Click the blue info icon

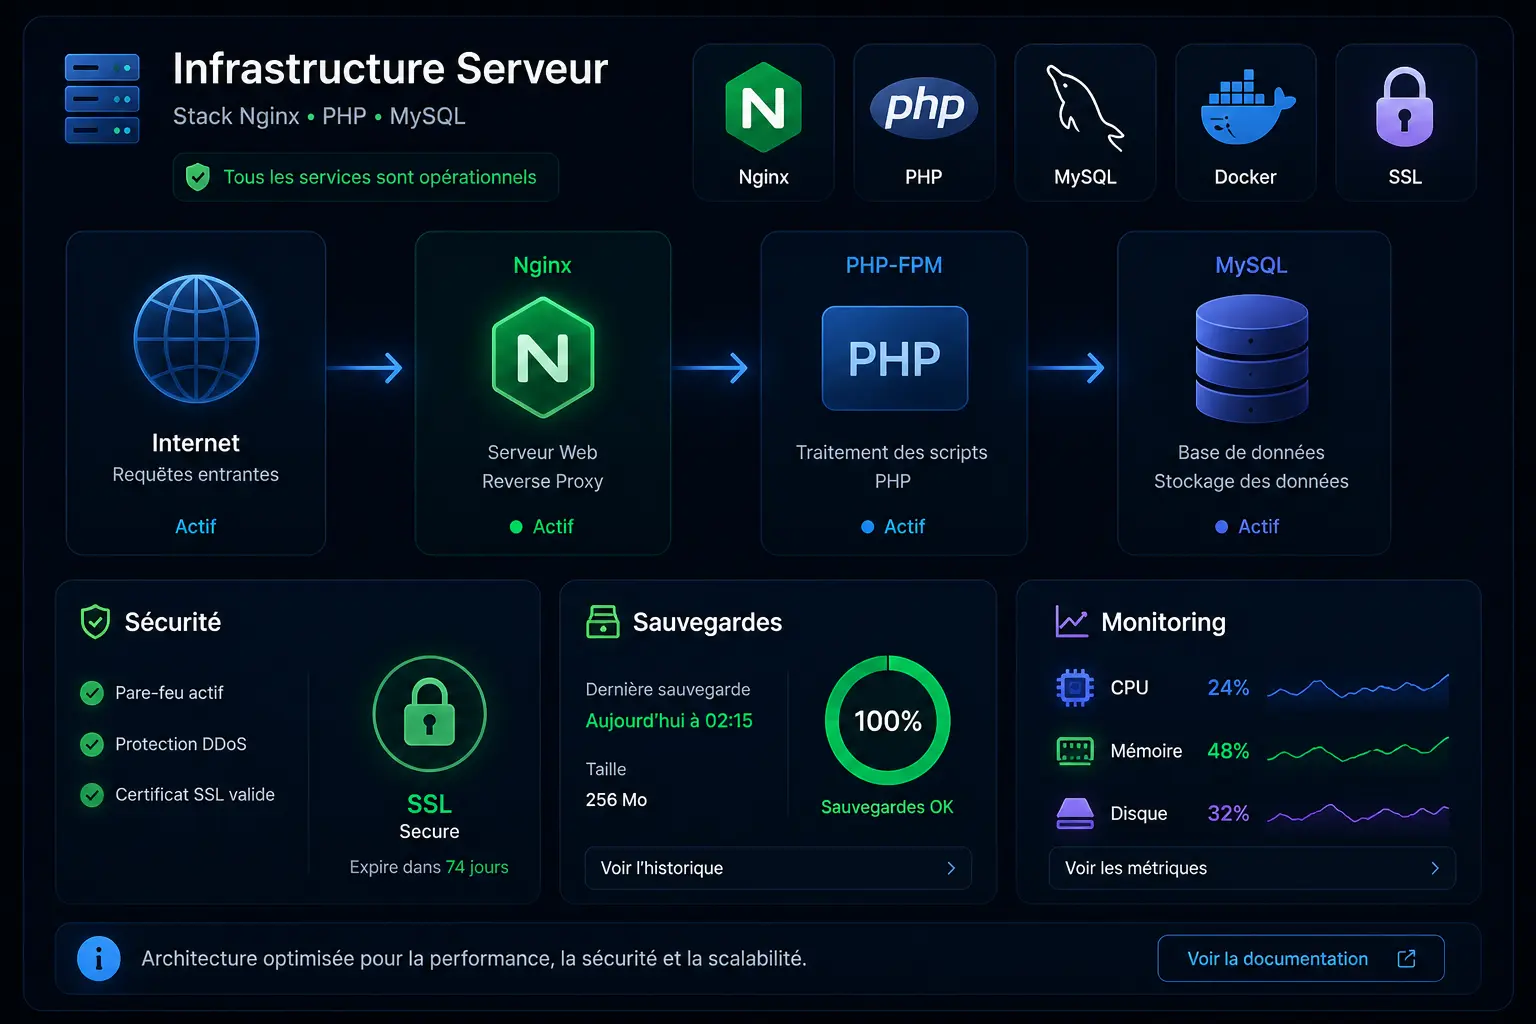(99, 959)
